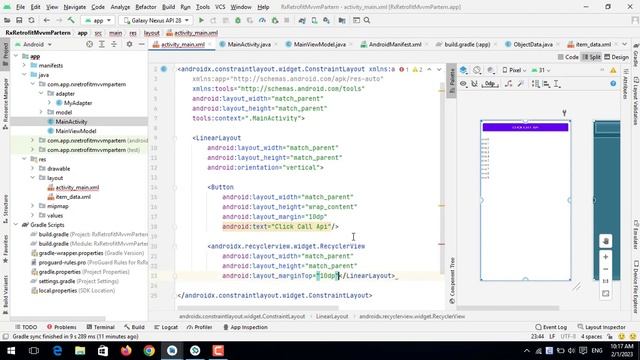Select the pan hand tool in the preview

606,241
